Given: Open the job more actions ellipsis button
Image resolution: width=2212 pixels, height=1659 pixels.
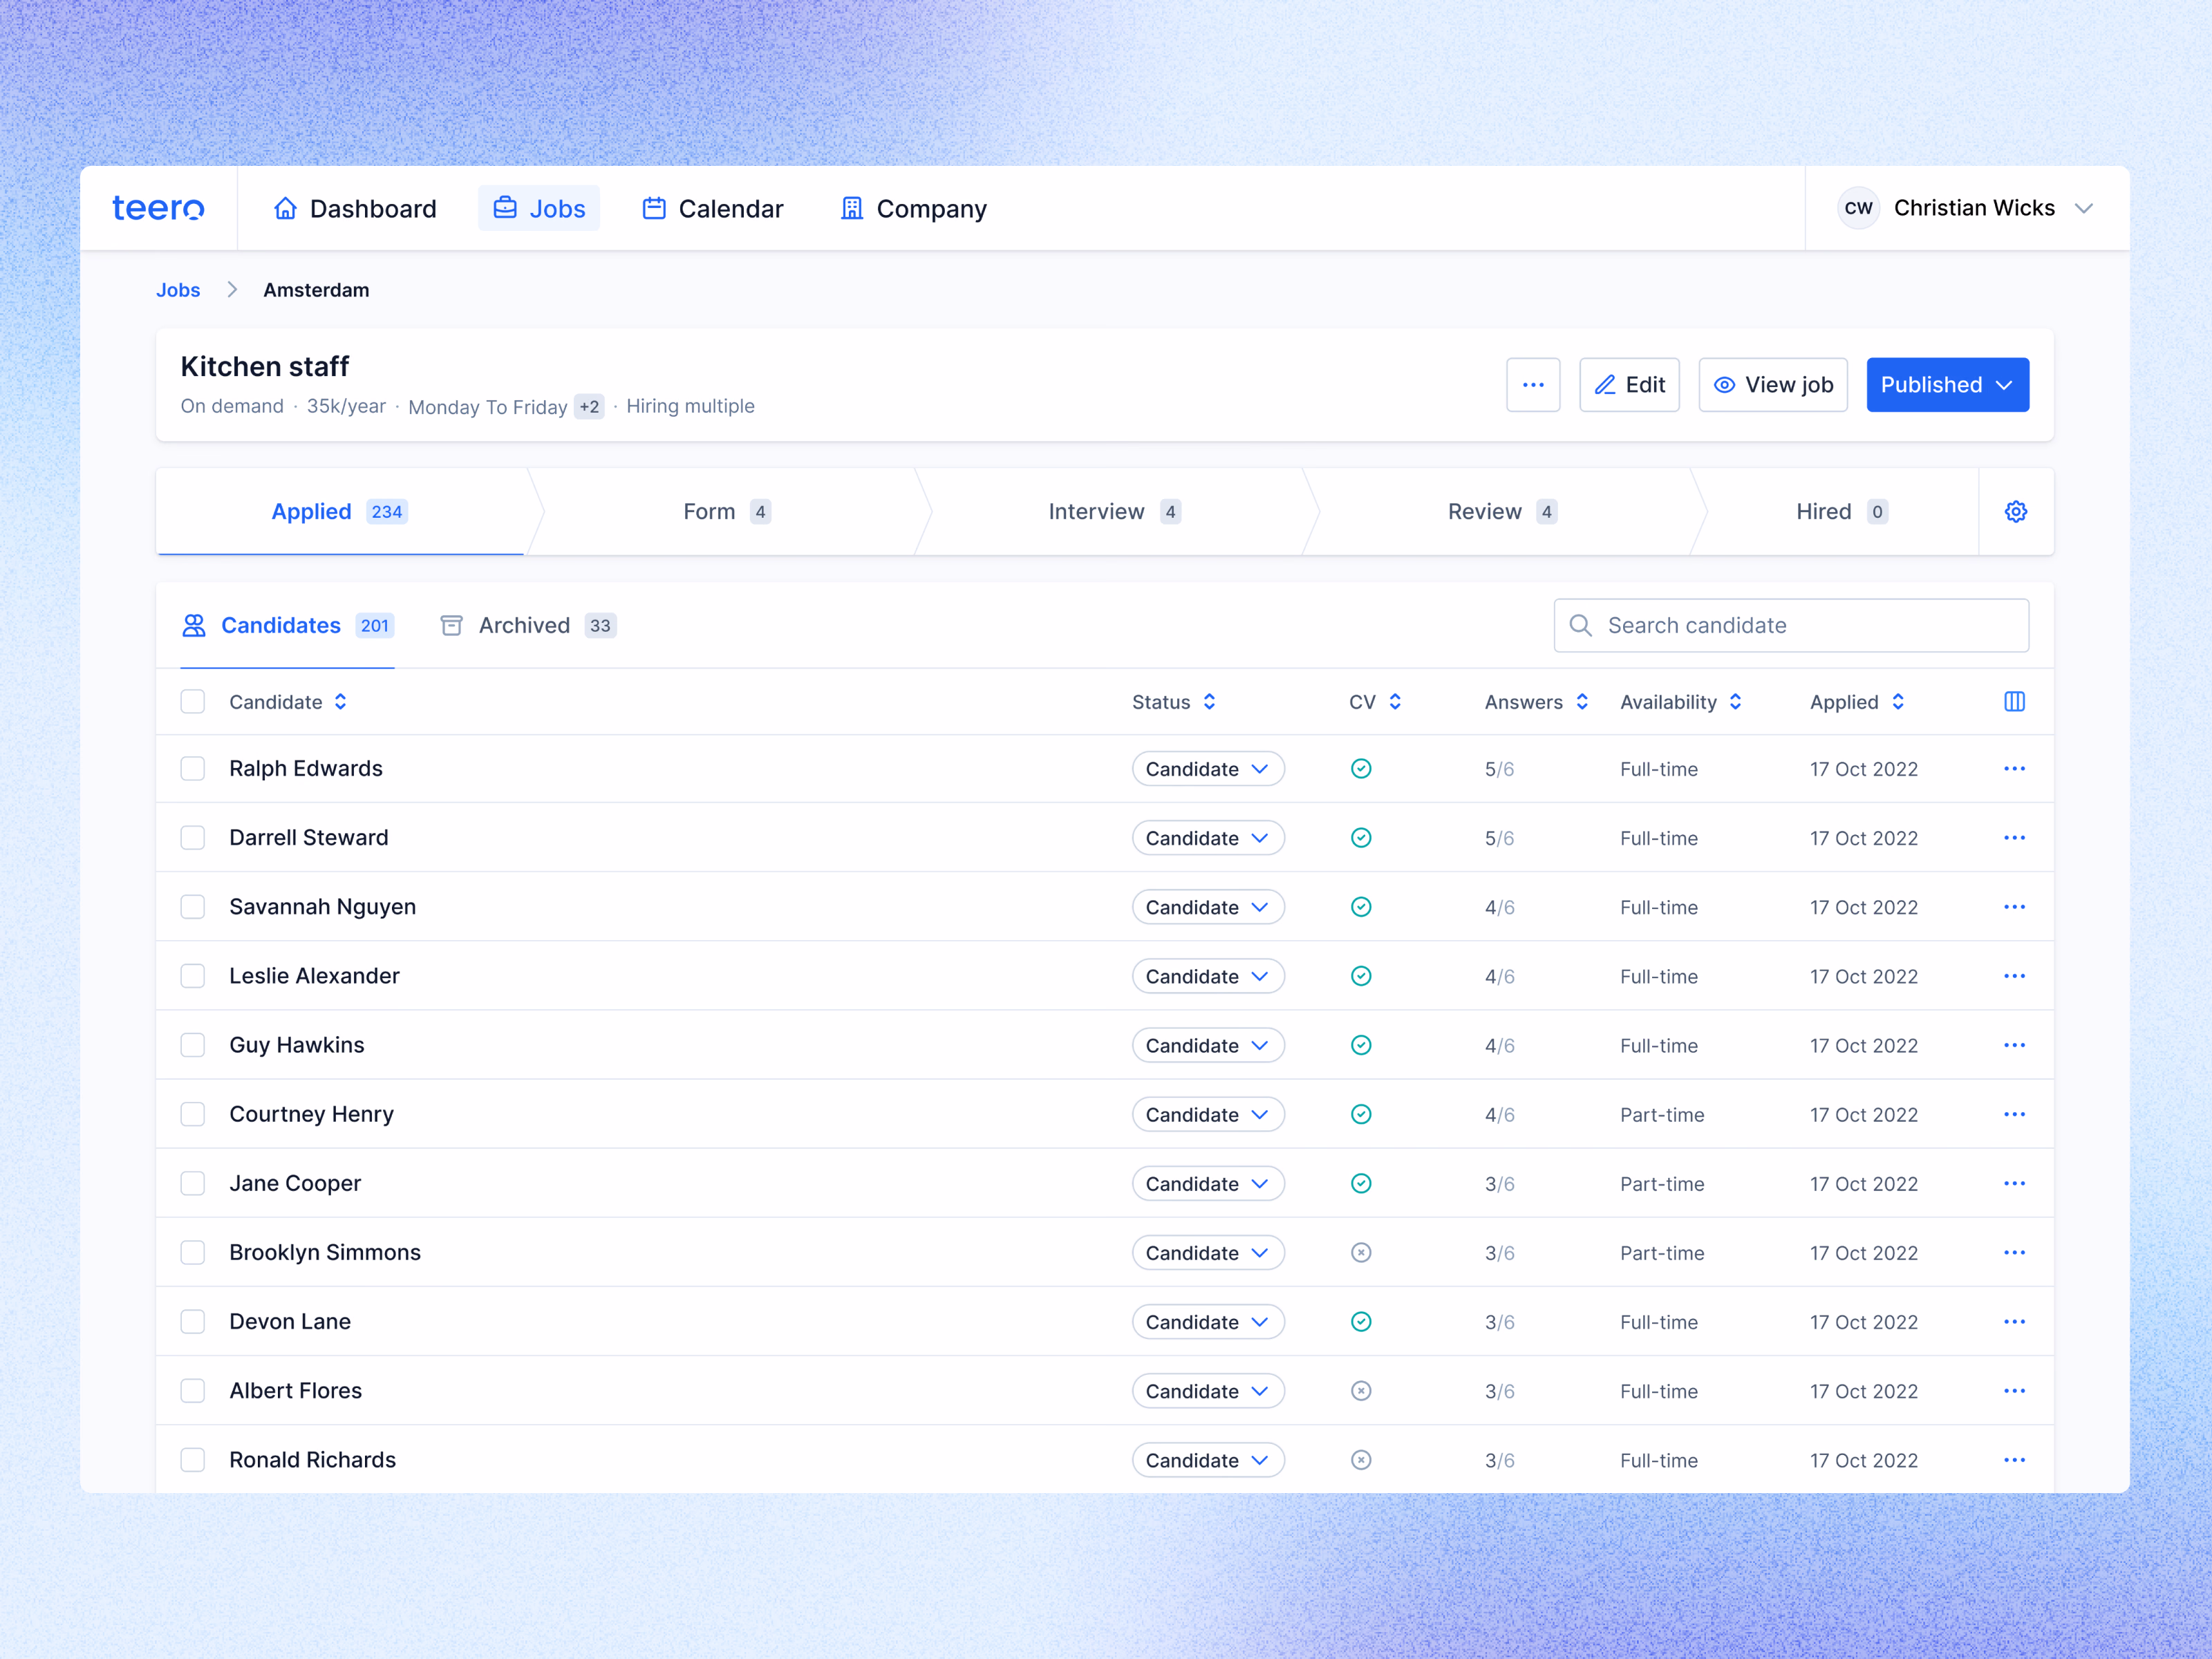Looking at the screenshot, I should pyautogui.click(x=1533, y=384).
